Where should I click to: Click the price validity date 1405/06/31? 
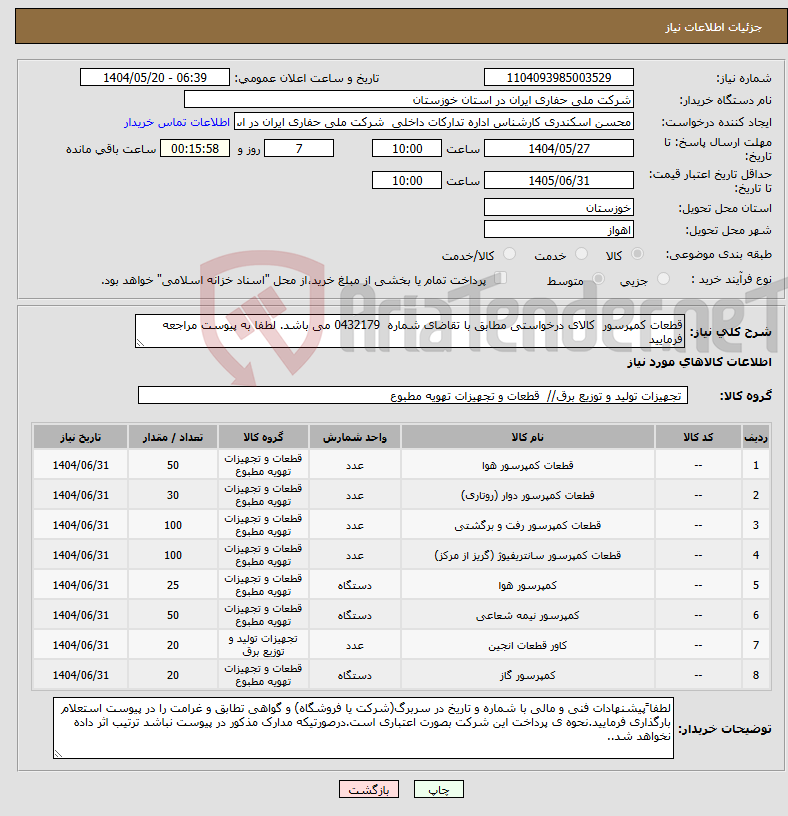click(558, 181)
